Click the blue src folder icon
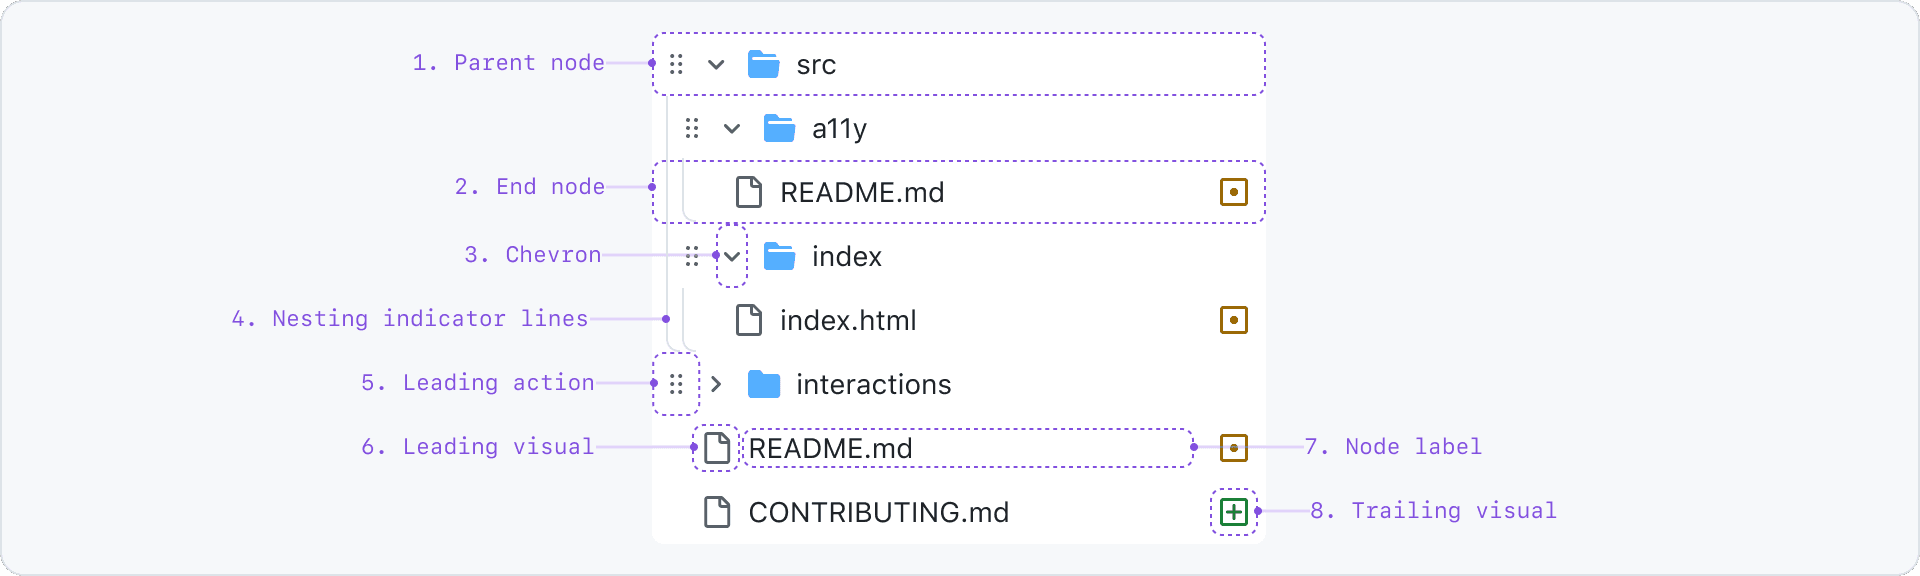Image resolution: width=1920 pixels, height=576 pixels. tap(764, 64)
